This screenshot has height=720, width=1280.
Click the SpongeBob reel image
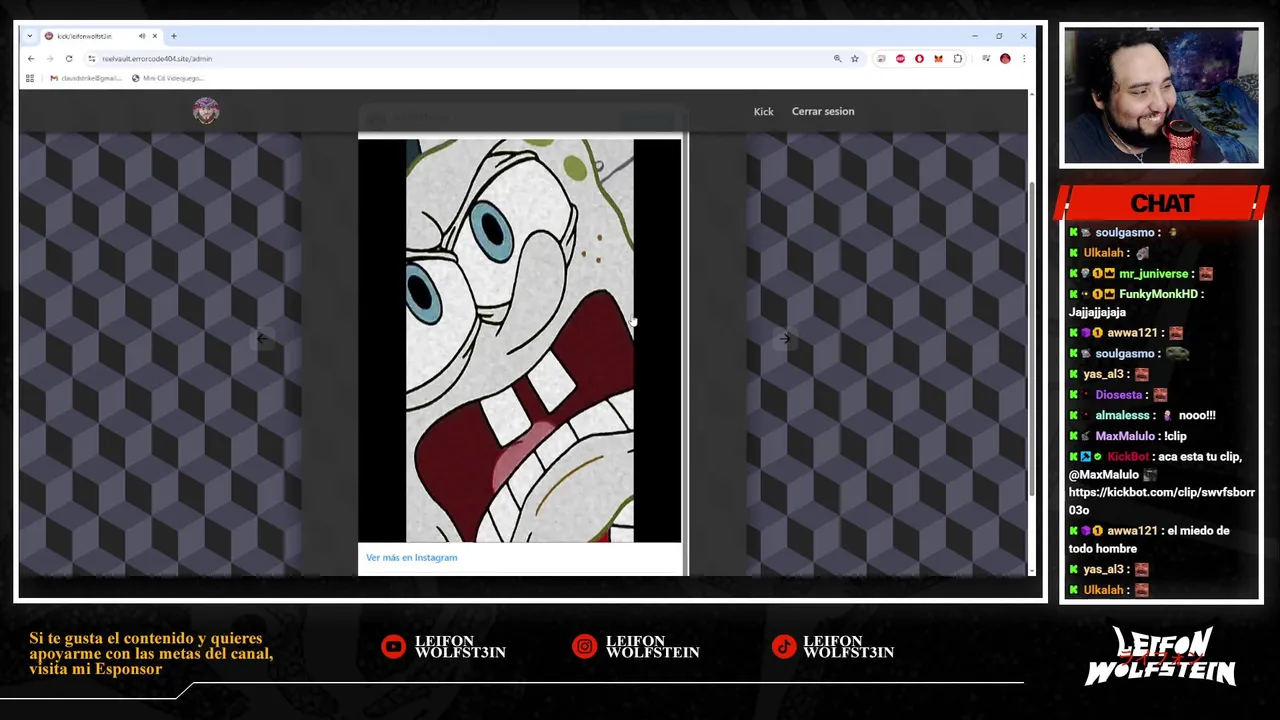pos(520,340)
